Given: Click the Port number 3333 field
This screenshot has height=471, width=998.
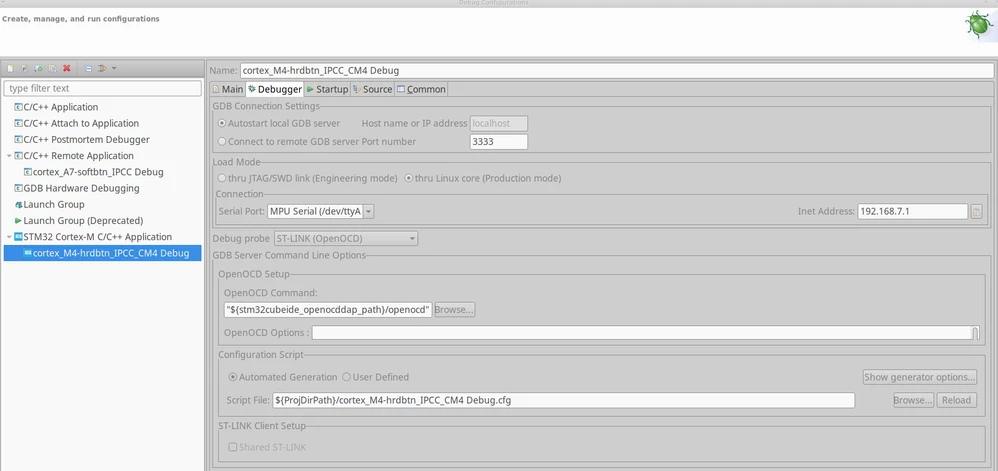Looking at the screenshot, I should pyautogui.click(x=499, y=142).
